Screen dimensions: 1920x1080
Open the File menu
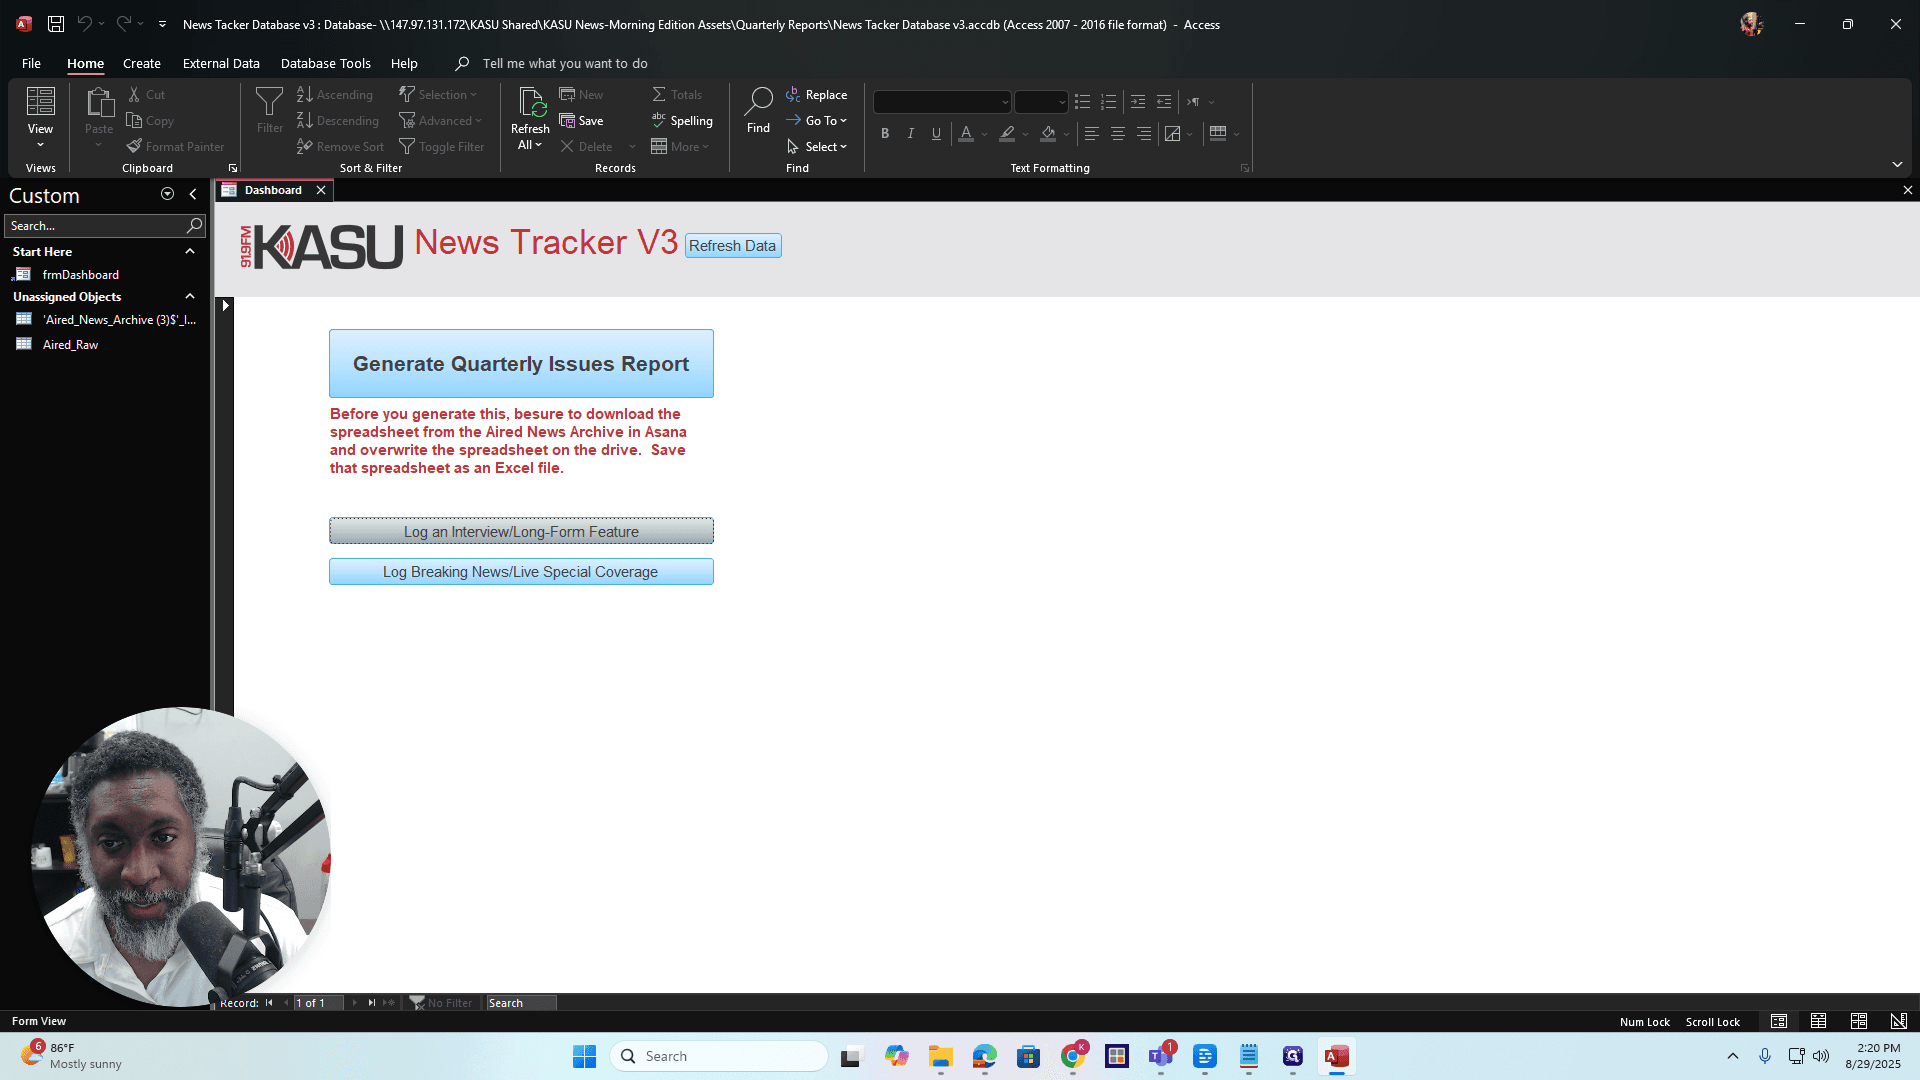31,63
